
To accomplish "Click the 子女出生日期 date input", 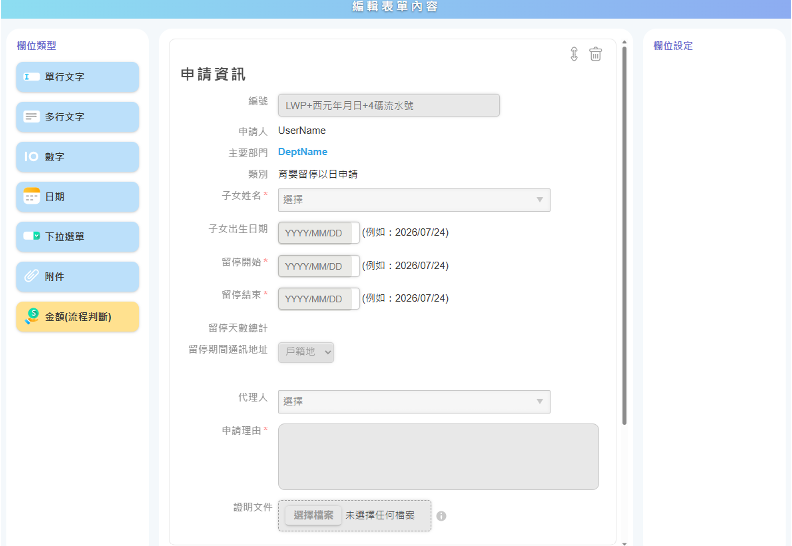I will click(319, 233).
